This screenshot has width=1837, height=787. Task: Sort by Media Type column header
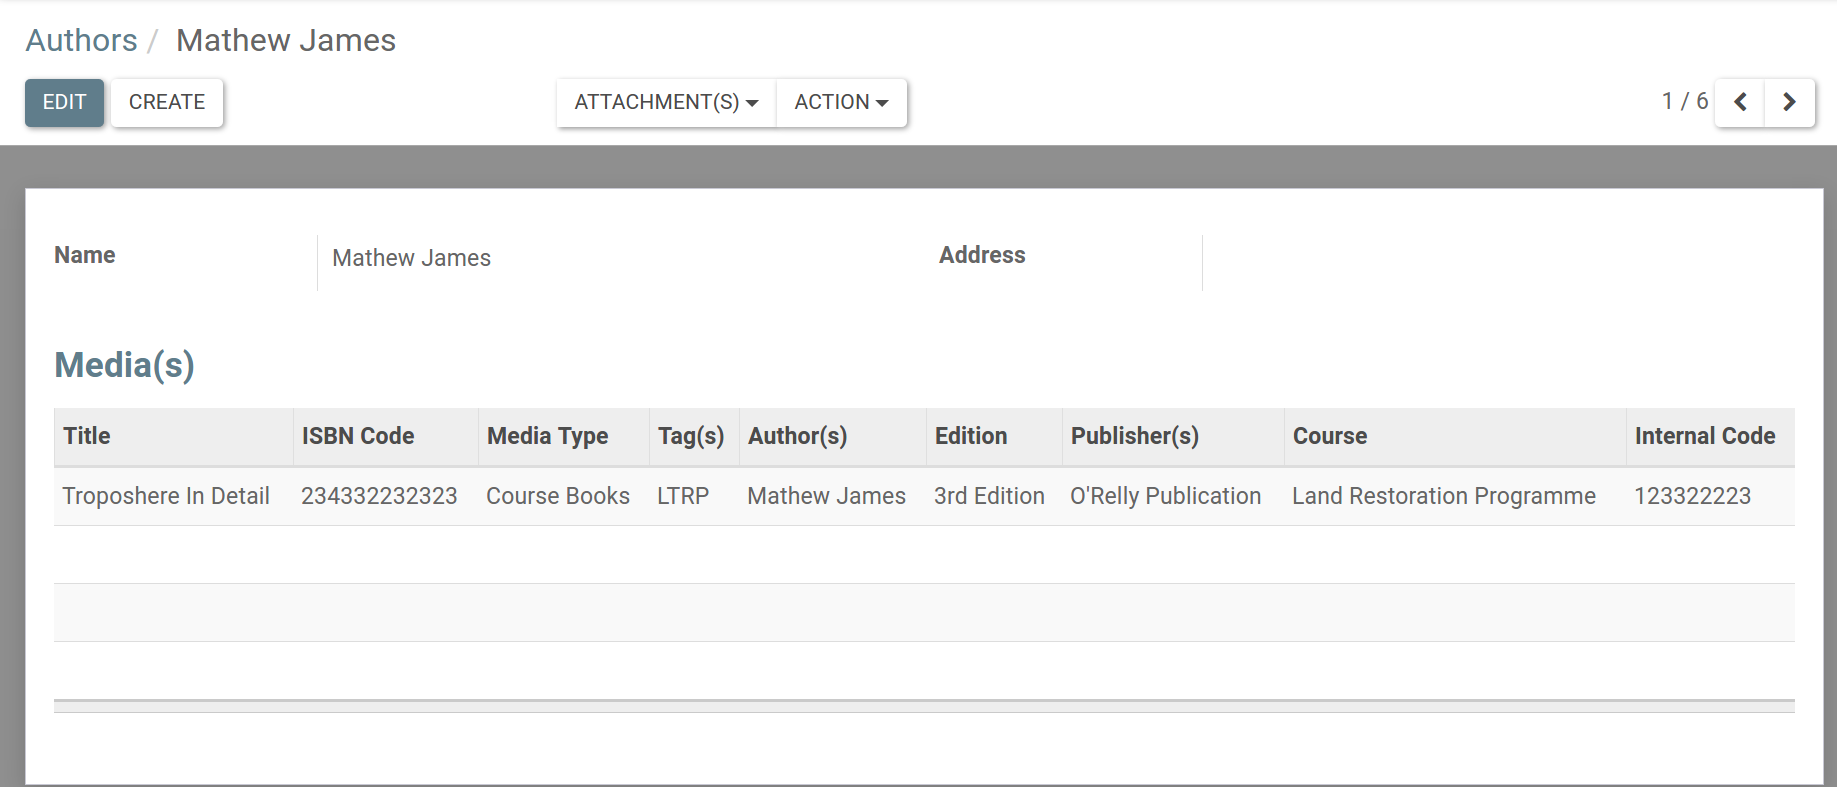[x=547, y=436]
